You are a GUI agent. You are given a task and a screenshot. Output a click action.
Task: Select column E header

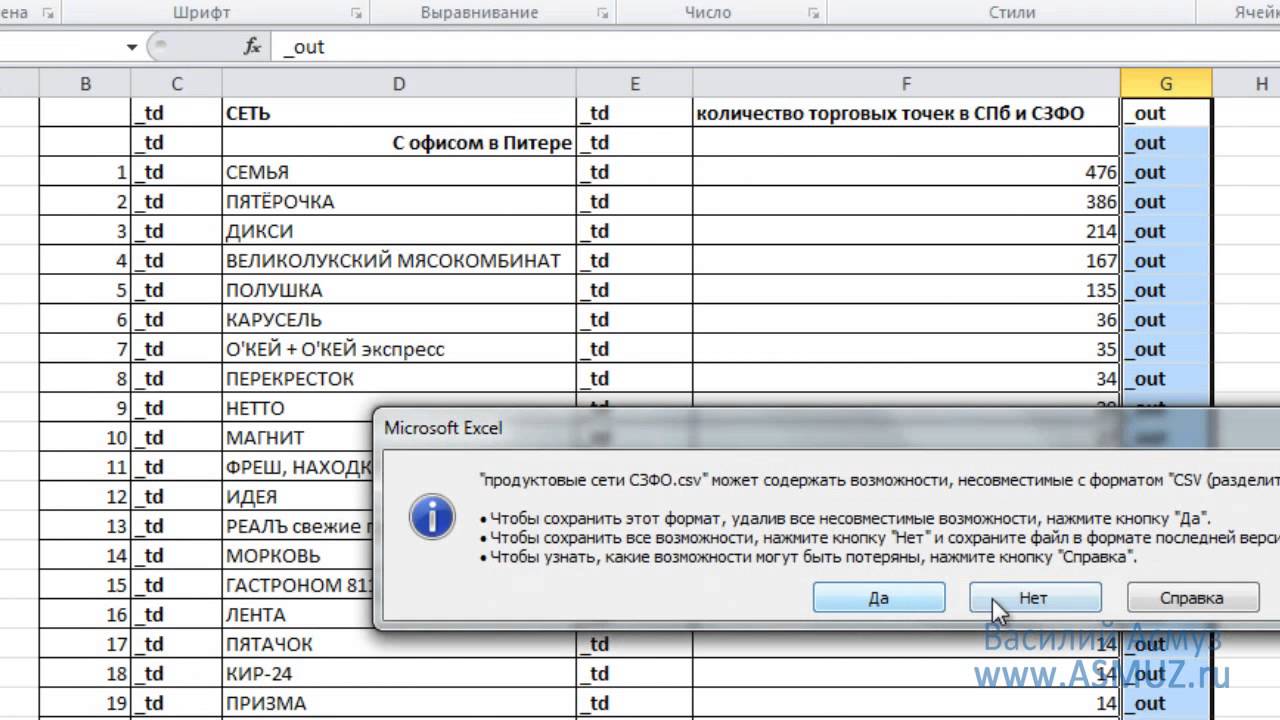(x=635, y=84)
